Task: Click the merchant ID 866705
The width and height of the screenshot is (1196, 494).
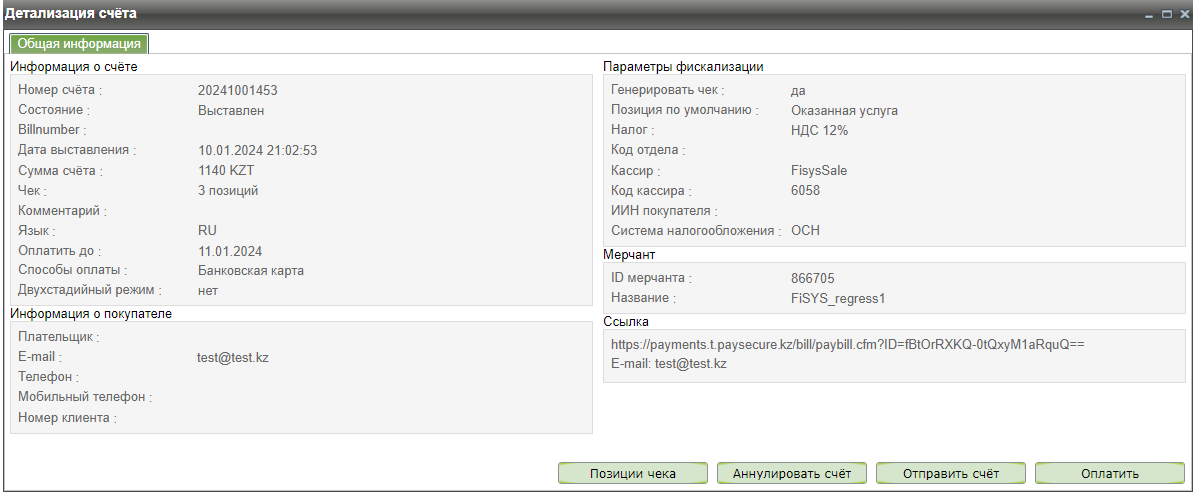Action: (x=812, y=278)
